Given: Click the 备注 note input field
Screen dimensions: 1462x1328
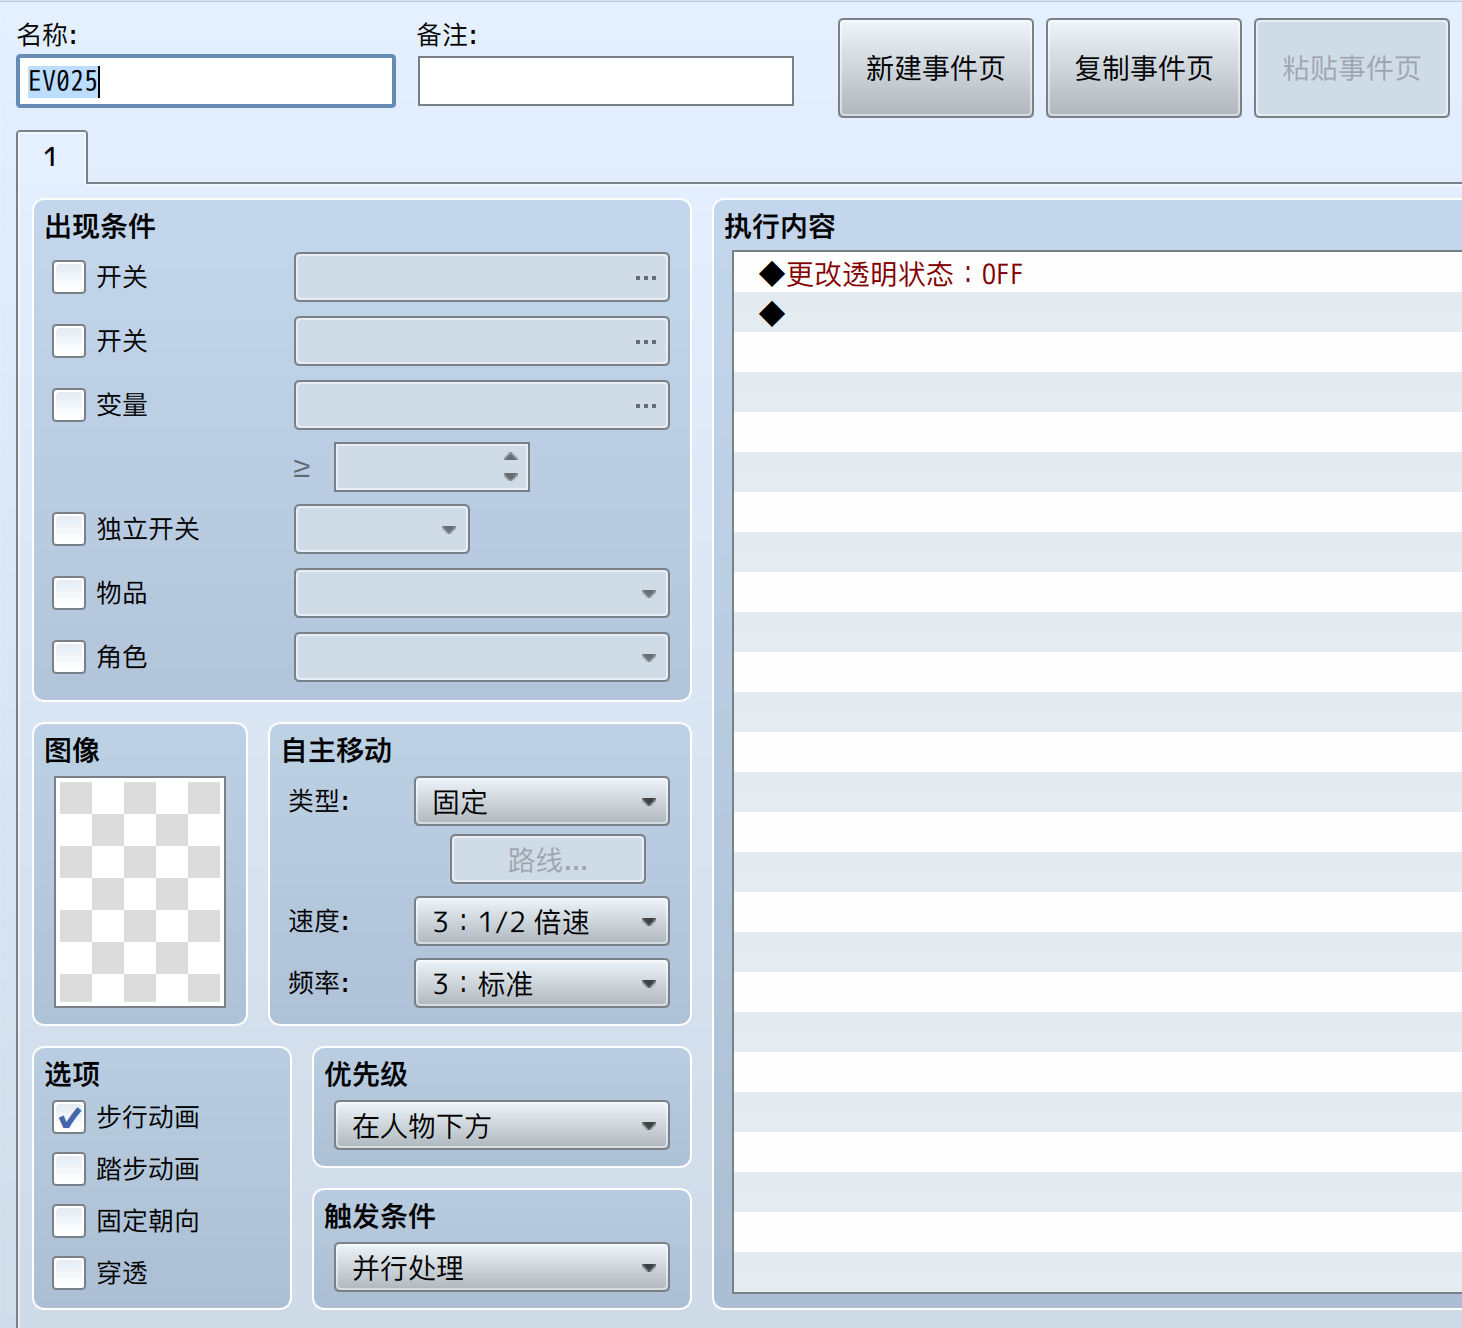Looking at the screenshot, I should point(606,81).
